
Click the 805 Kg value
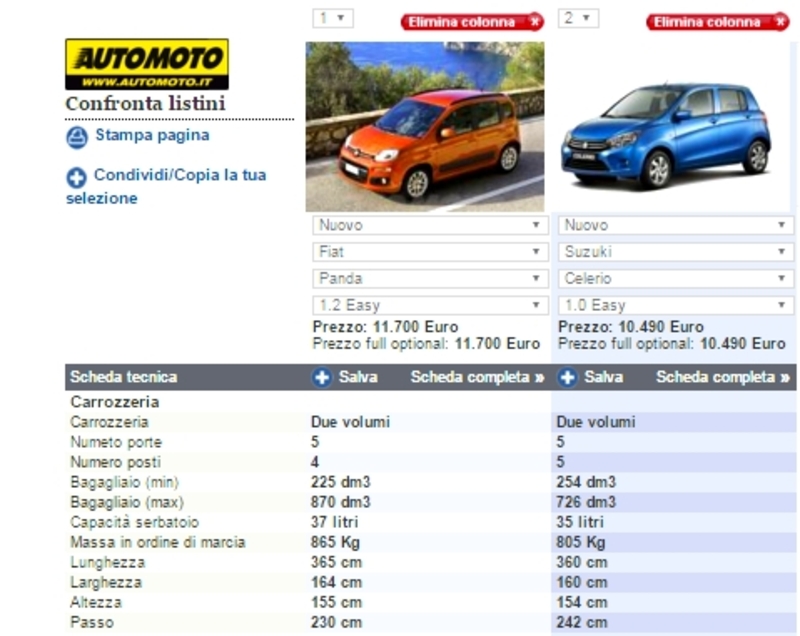tap(581, 542)
